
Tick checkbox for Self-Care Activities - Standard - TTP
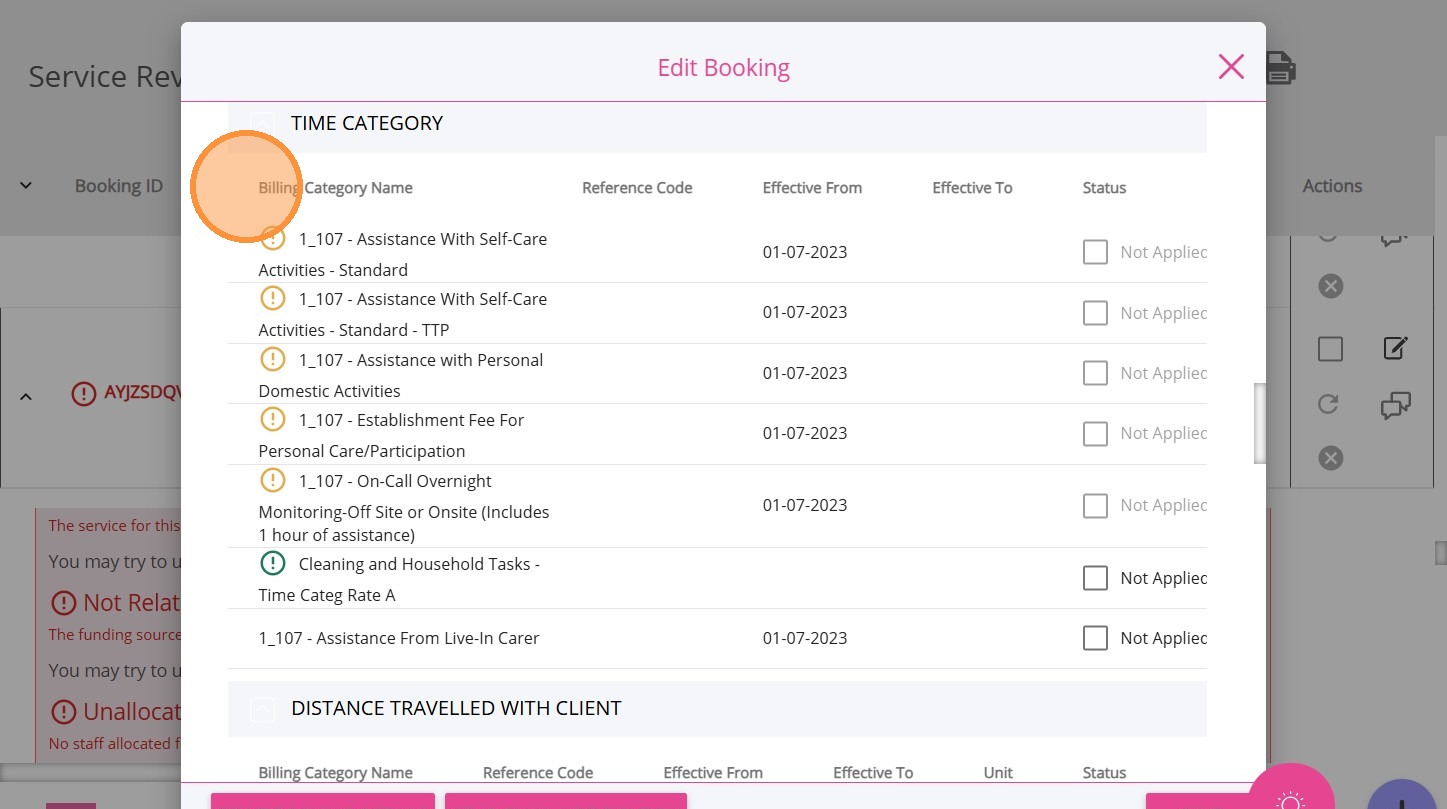pyautogui.click(x=1095, y=313)
